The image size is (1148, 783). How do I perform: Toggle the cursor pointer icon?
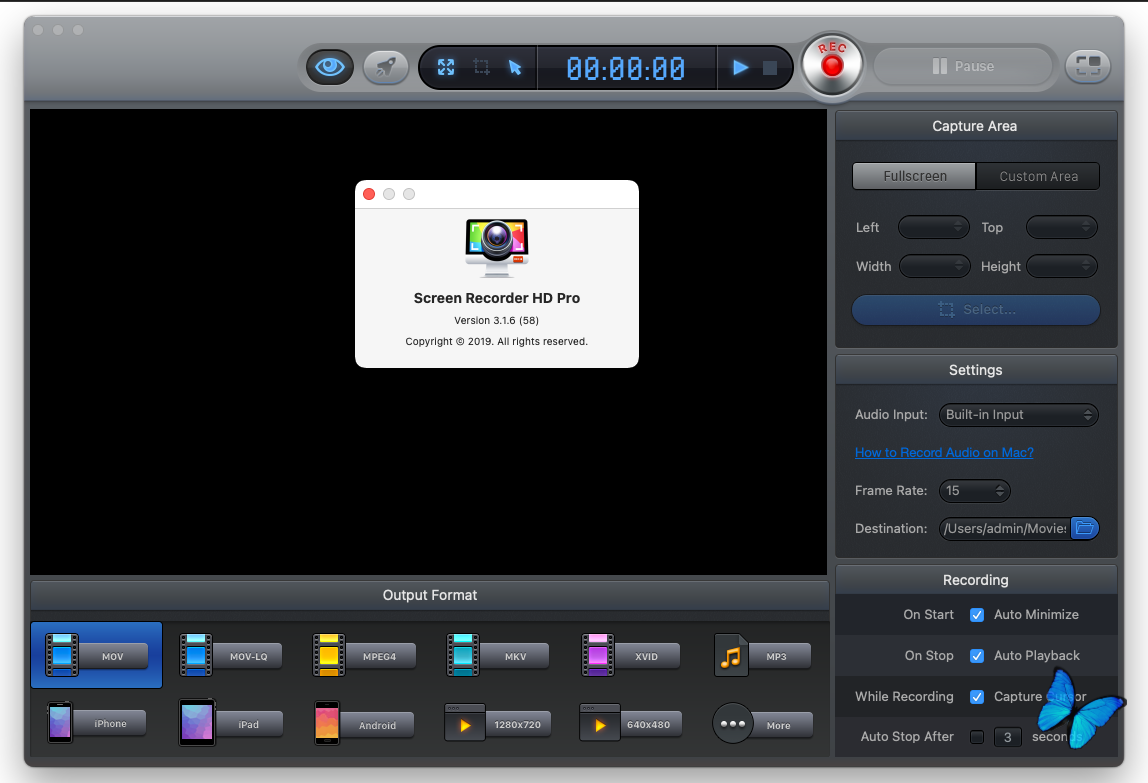click(x=515, y=67)
